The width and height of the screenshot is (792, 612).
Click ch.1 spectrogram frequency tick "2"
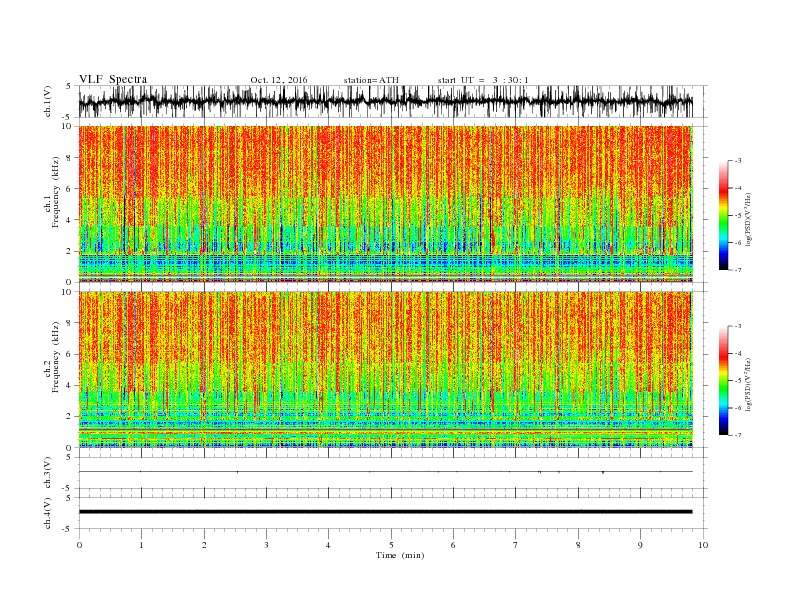69,251
